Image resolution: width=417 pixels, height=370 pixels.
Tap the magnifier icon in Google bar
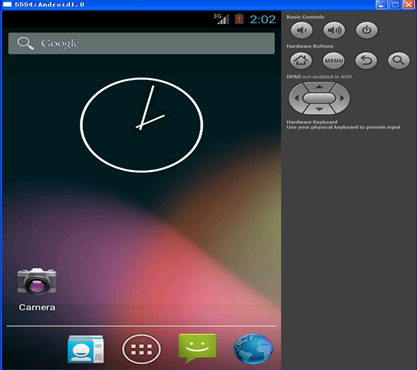(x=25, y=43)
